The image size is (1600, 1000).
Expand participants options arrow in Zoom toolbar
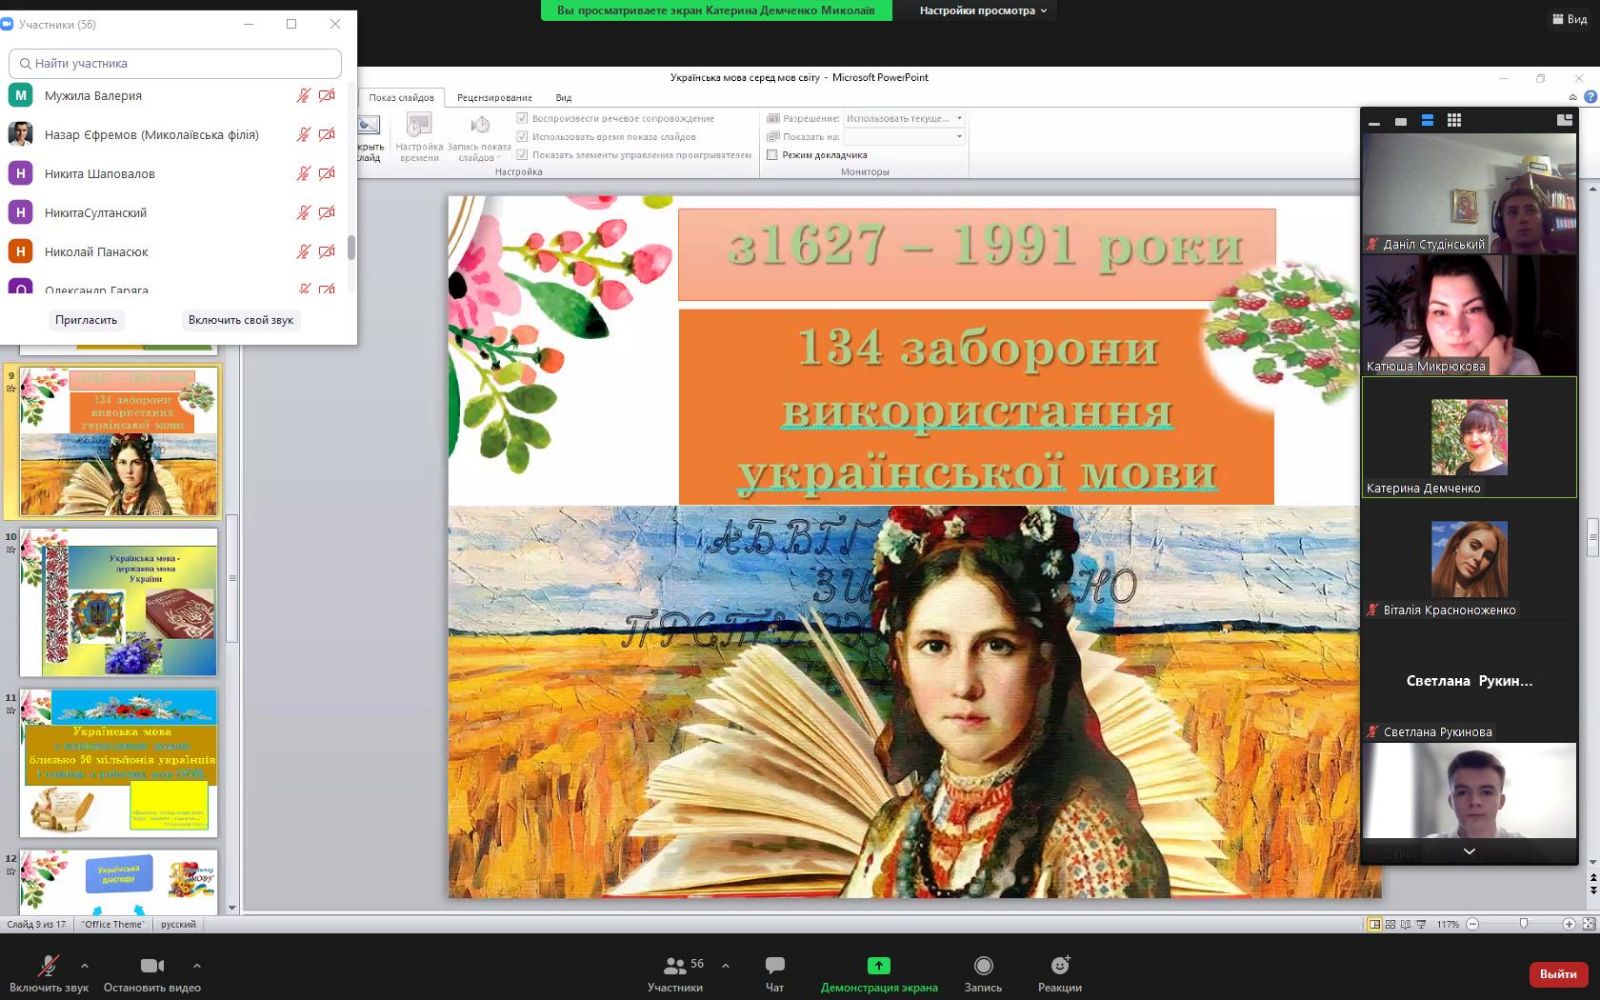(x=725, y=965)
